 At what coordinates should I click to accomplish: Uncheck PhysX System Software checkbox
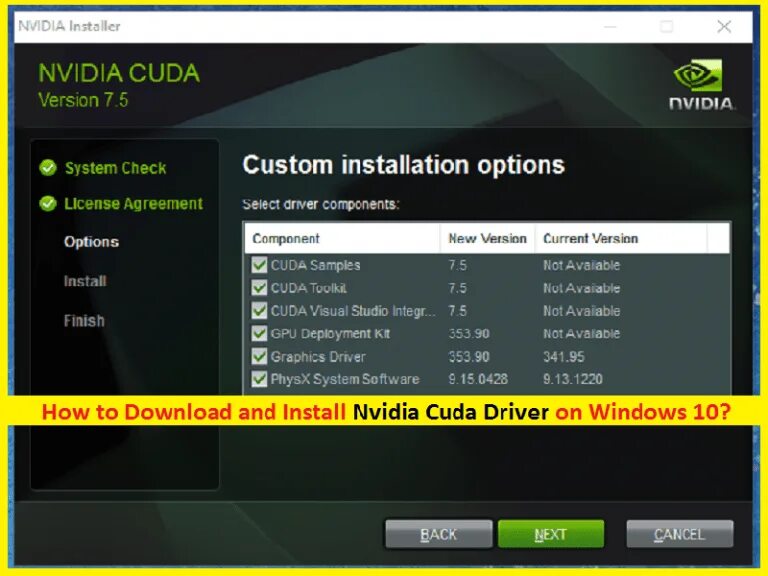pos(259,379)
